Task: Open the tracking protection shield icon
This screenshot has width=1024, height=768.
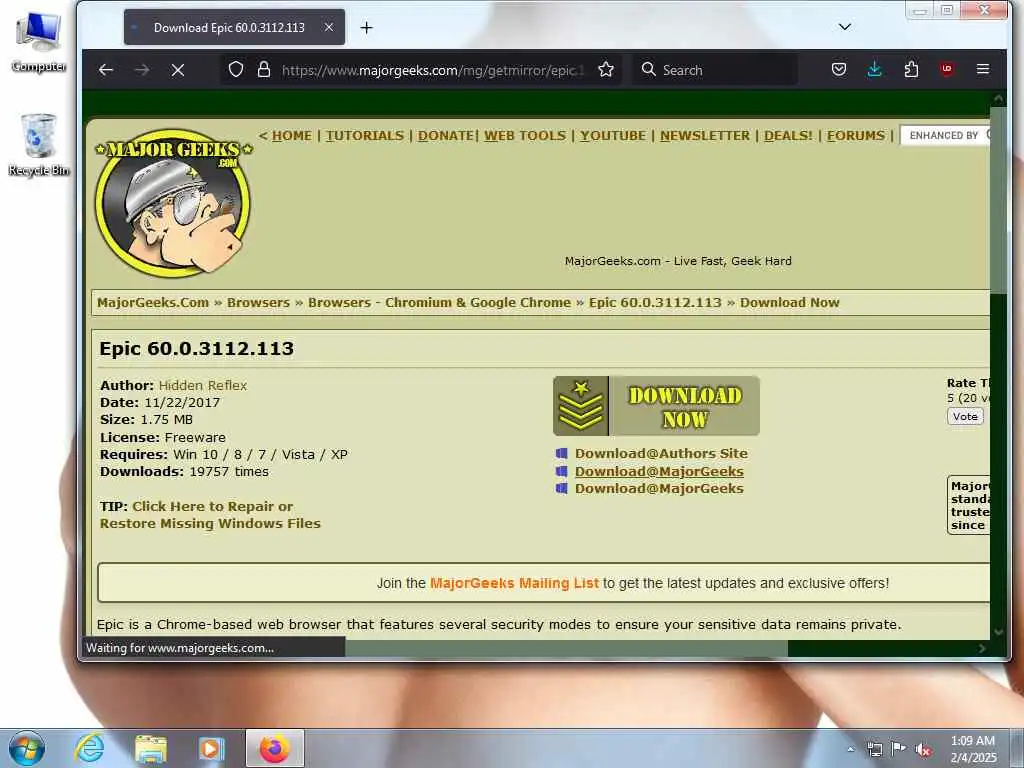Action: [236, 70]
